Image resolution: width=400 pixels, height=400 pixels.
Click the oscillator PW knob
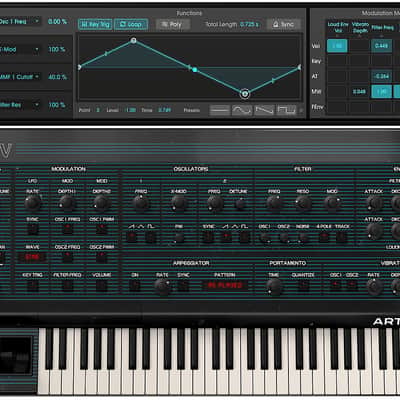179,237
